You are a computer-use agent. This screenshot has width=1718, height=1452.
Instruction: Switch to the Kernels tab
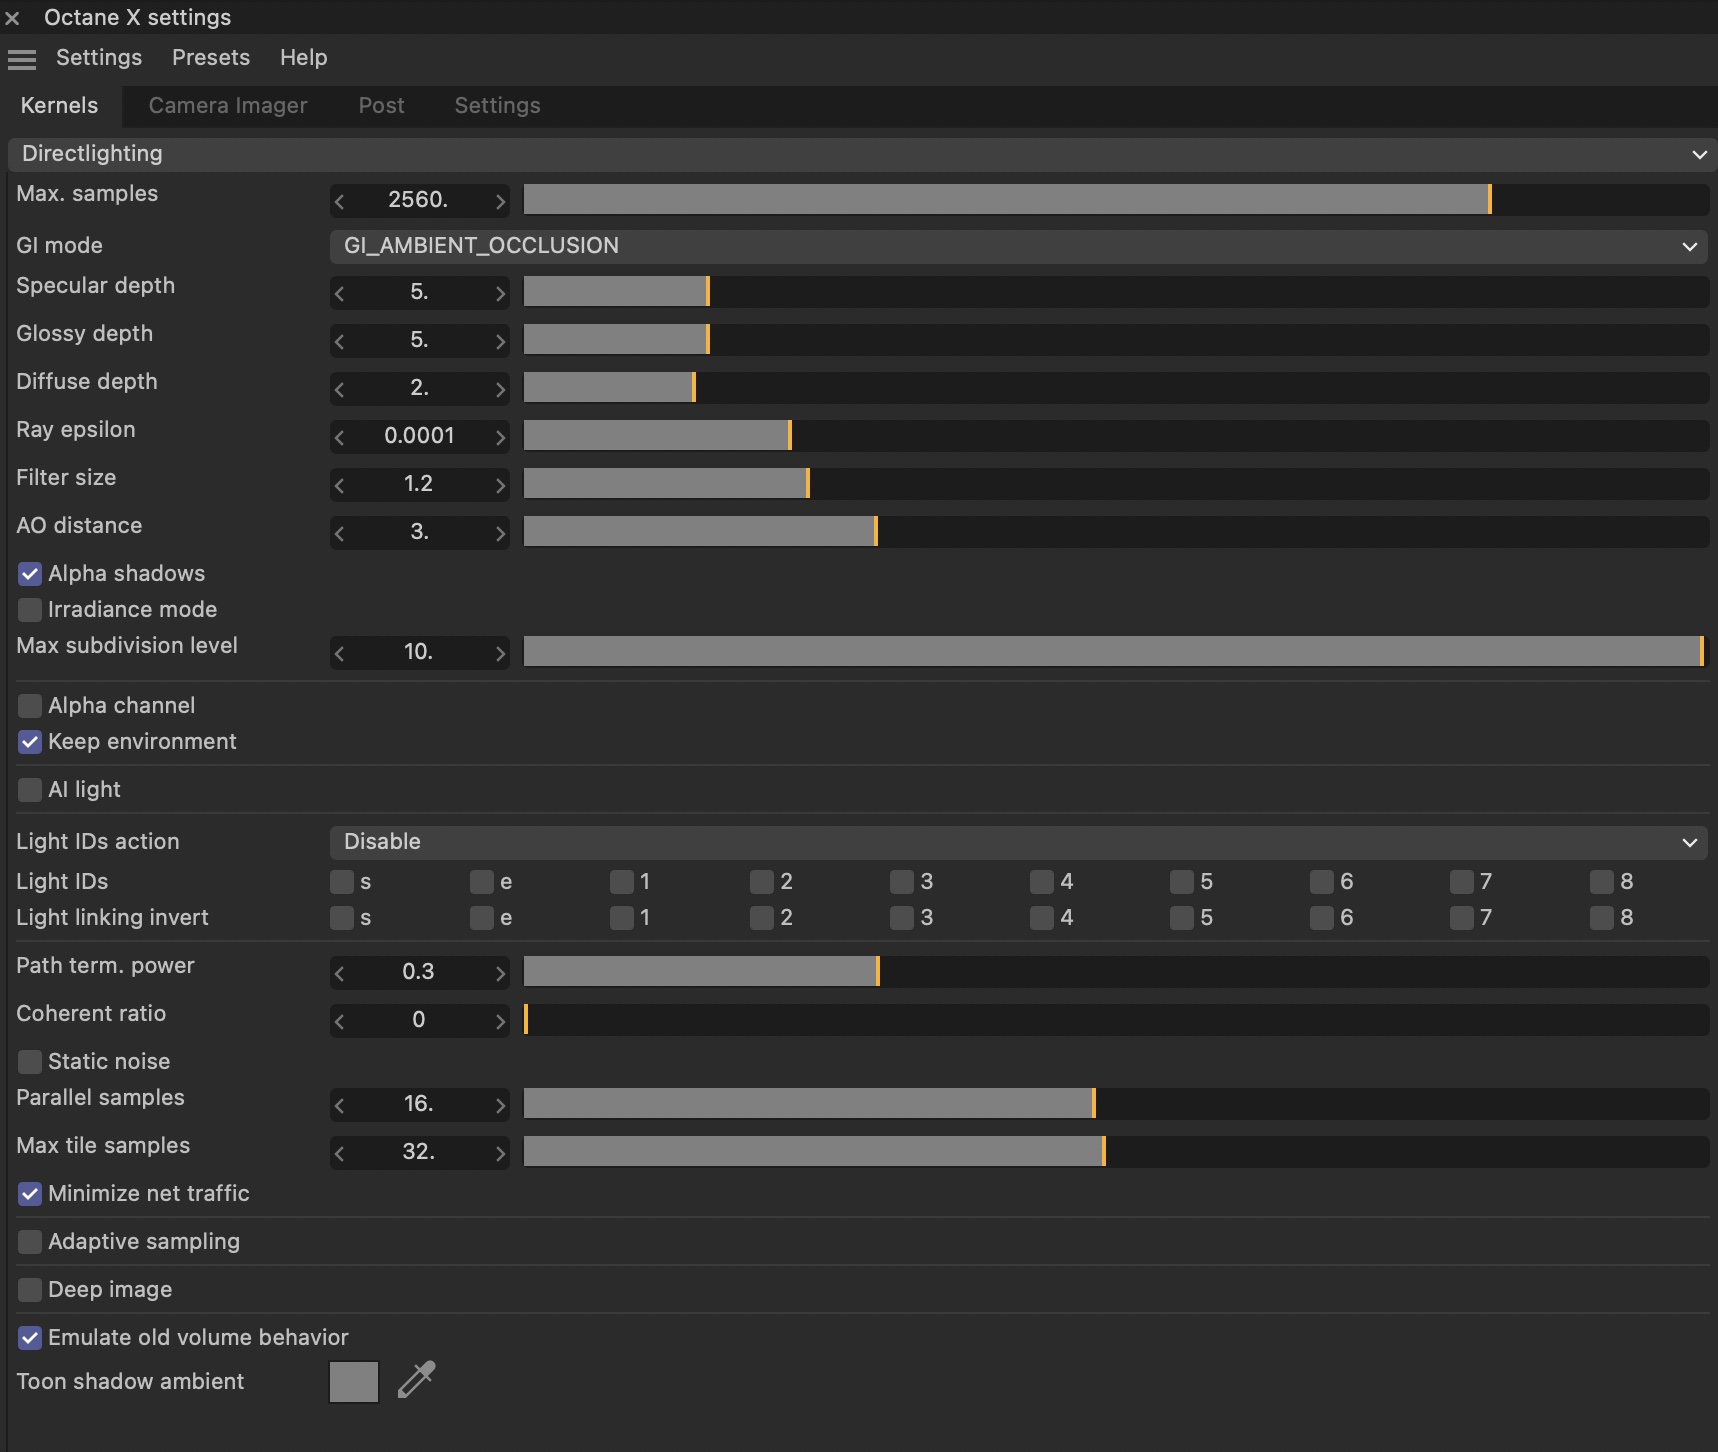[x=60, y=106]
